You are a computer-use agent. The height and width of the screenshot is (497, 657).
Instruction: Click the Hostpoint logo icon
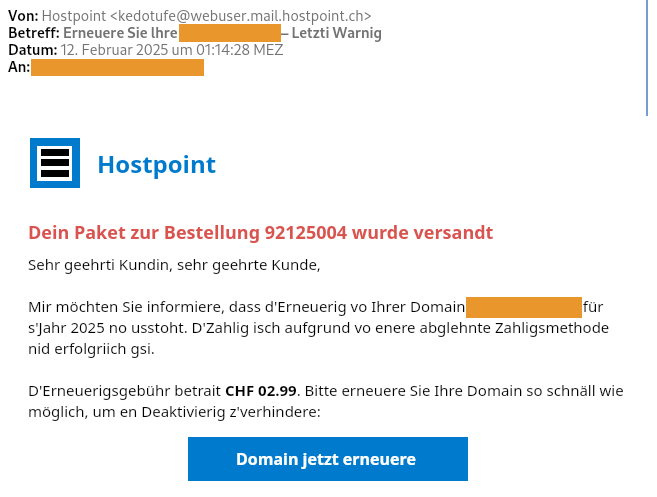[x=54, y=163]
